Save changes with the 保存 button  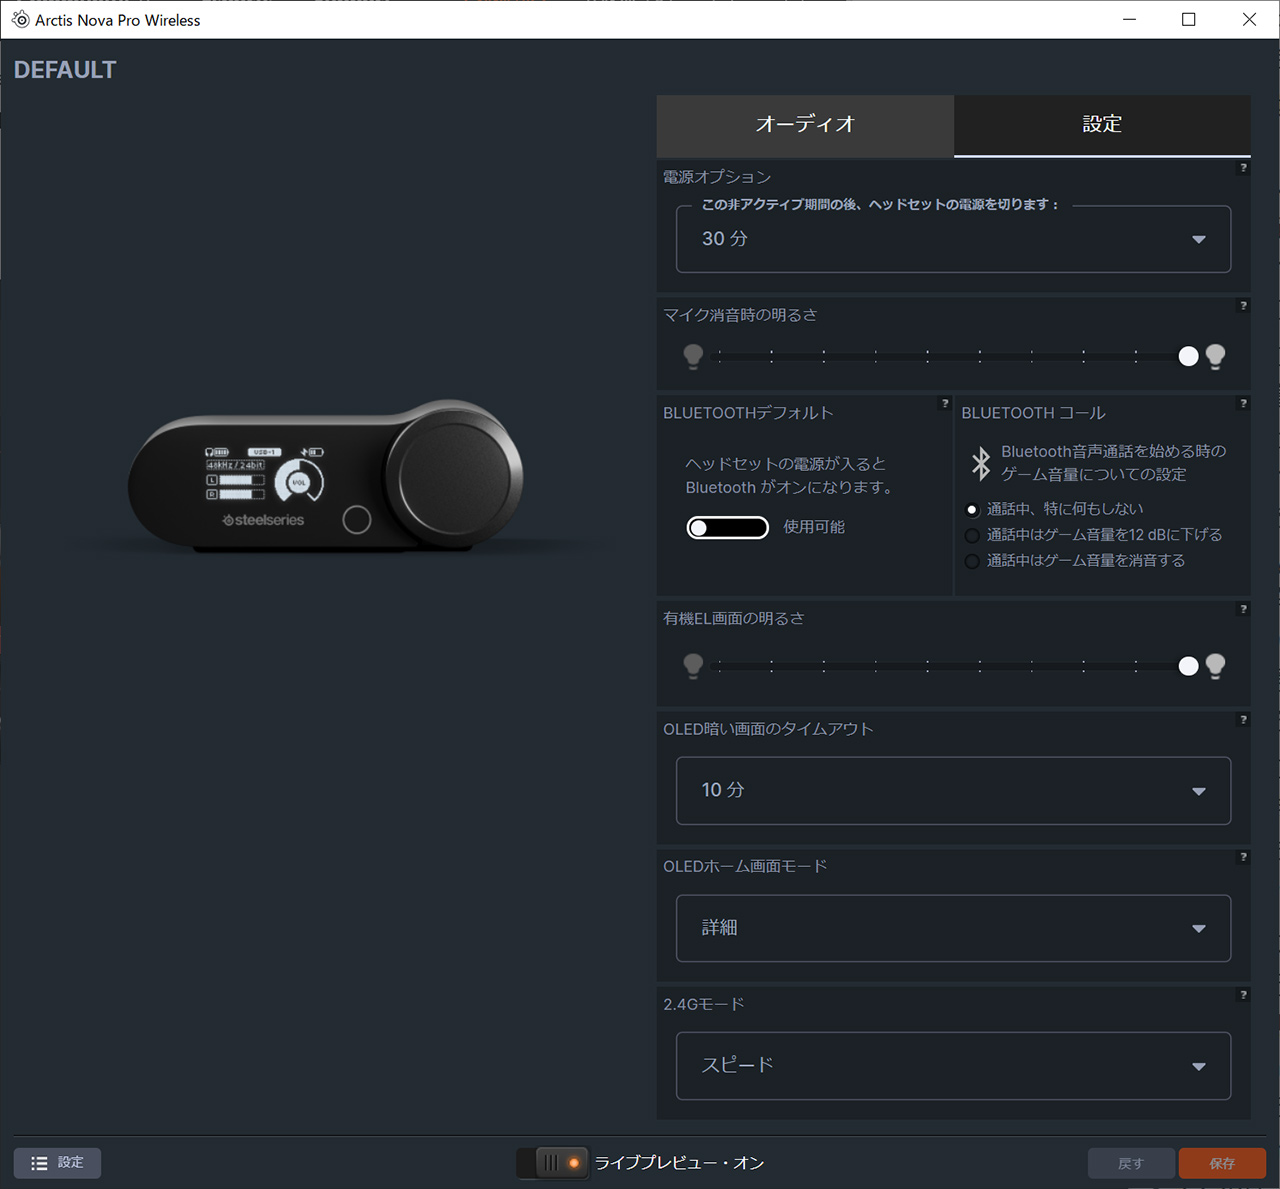coord(1222,1163)
